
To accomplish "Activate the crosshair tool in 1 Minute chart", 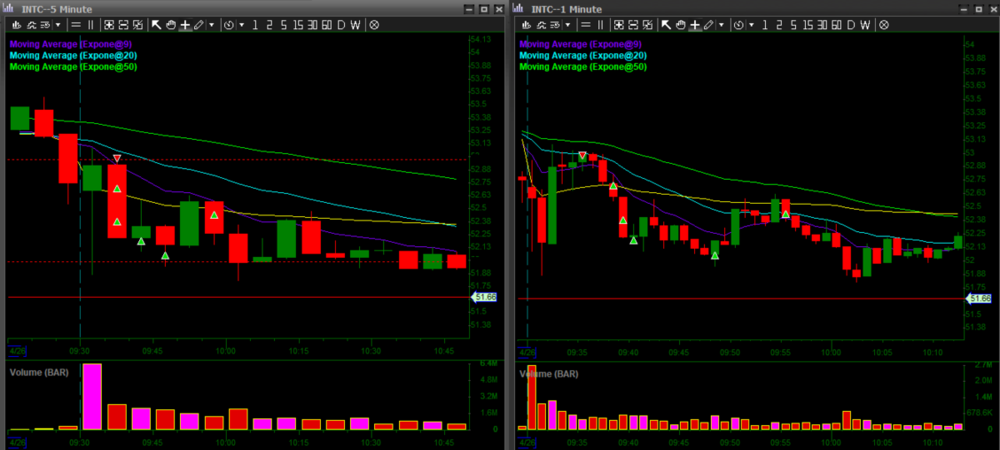I will [x=695, y=24].
